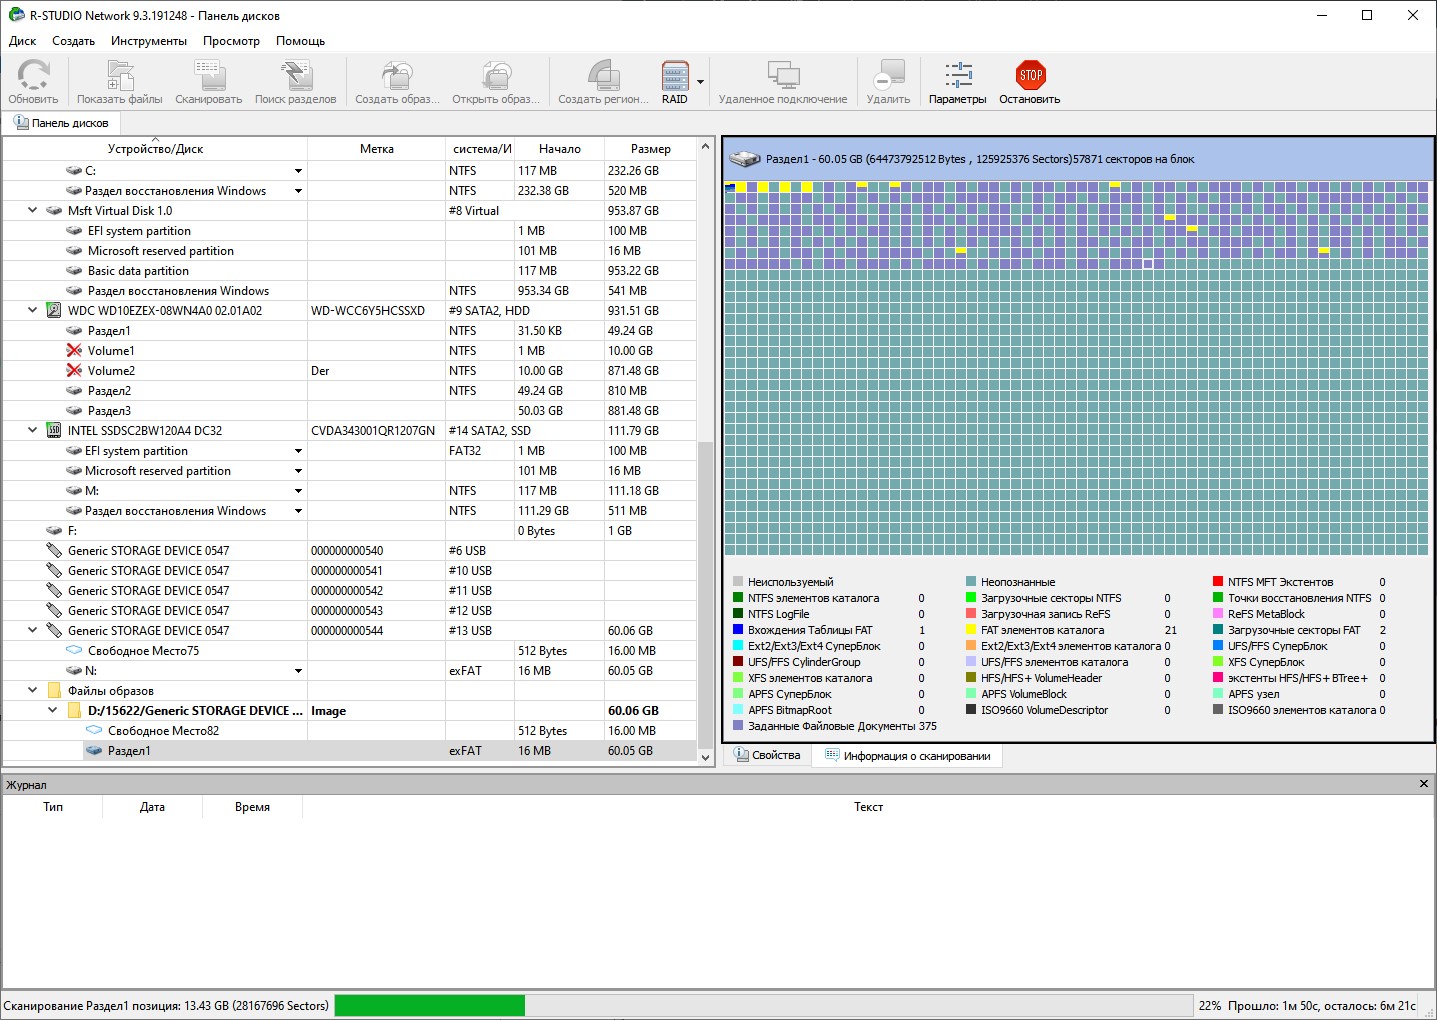
Task: Open the dropdown arrow for drive C:
Action: (x=298, y=171)
